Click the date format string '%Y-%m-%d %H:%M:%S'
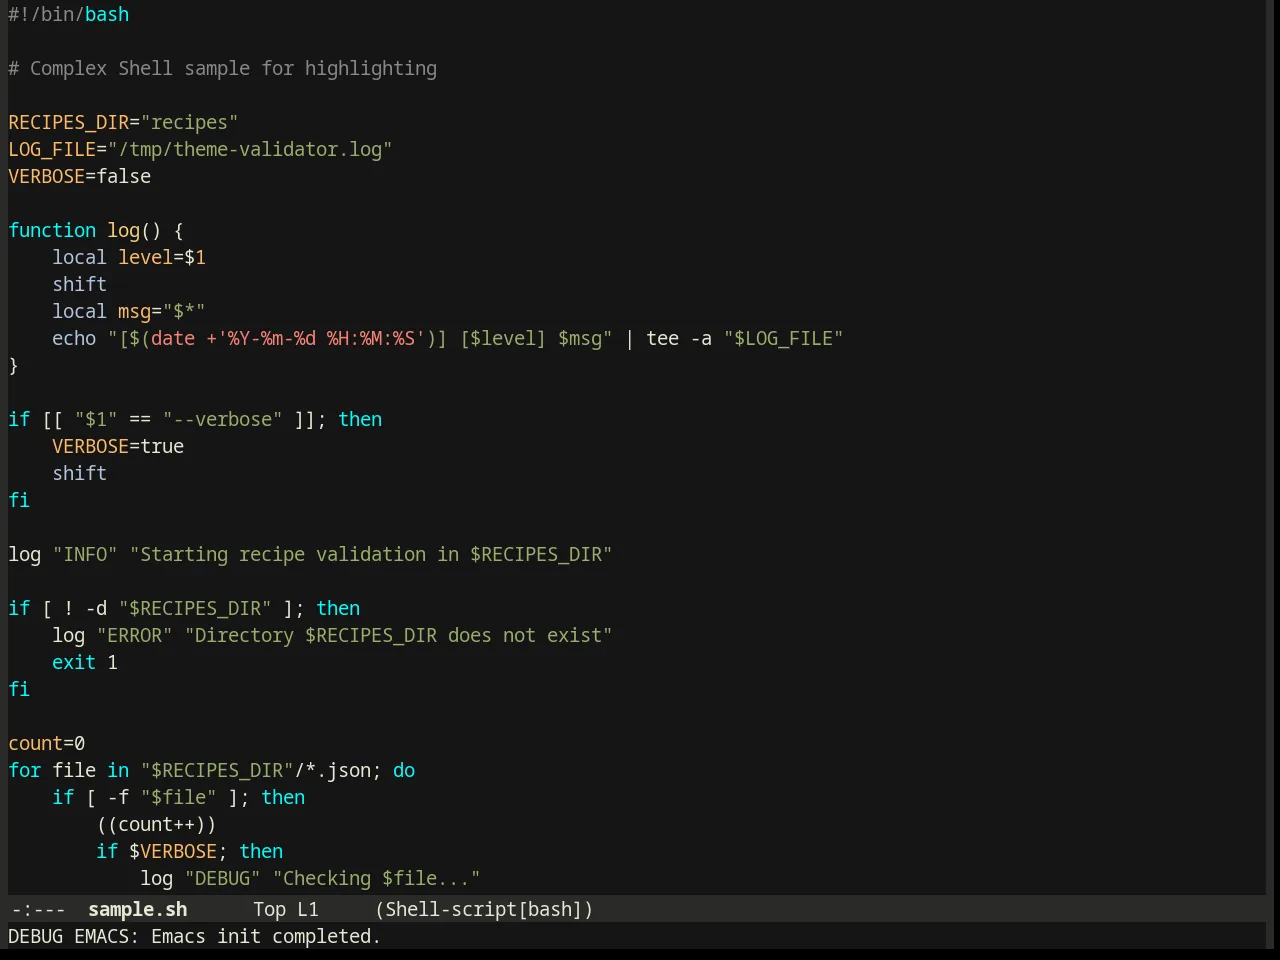The image size is (1280, 960). 321,338
